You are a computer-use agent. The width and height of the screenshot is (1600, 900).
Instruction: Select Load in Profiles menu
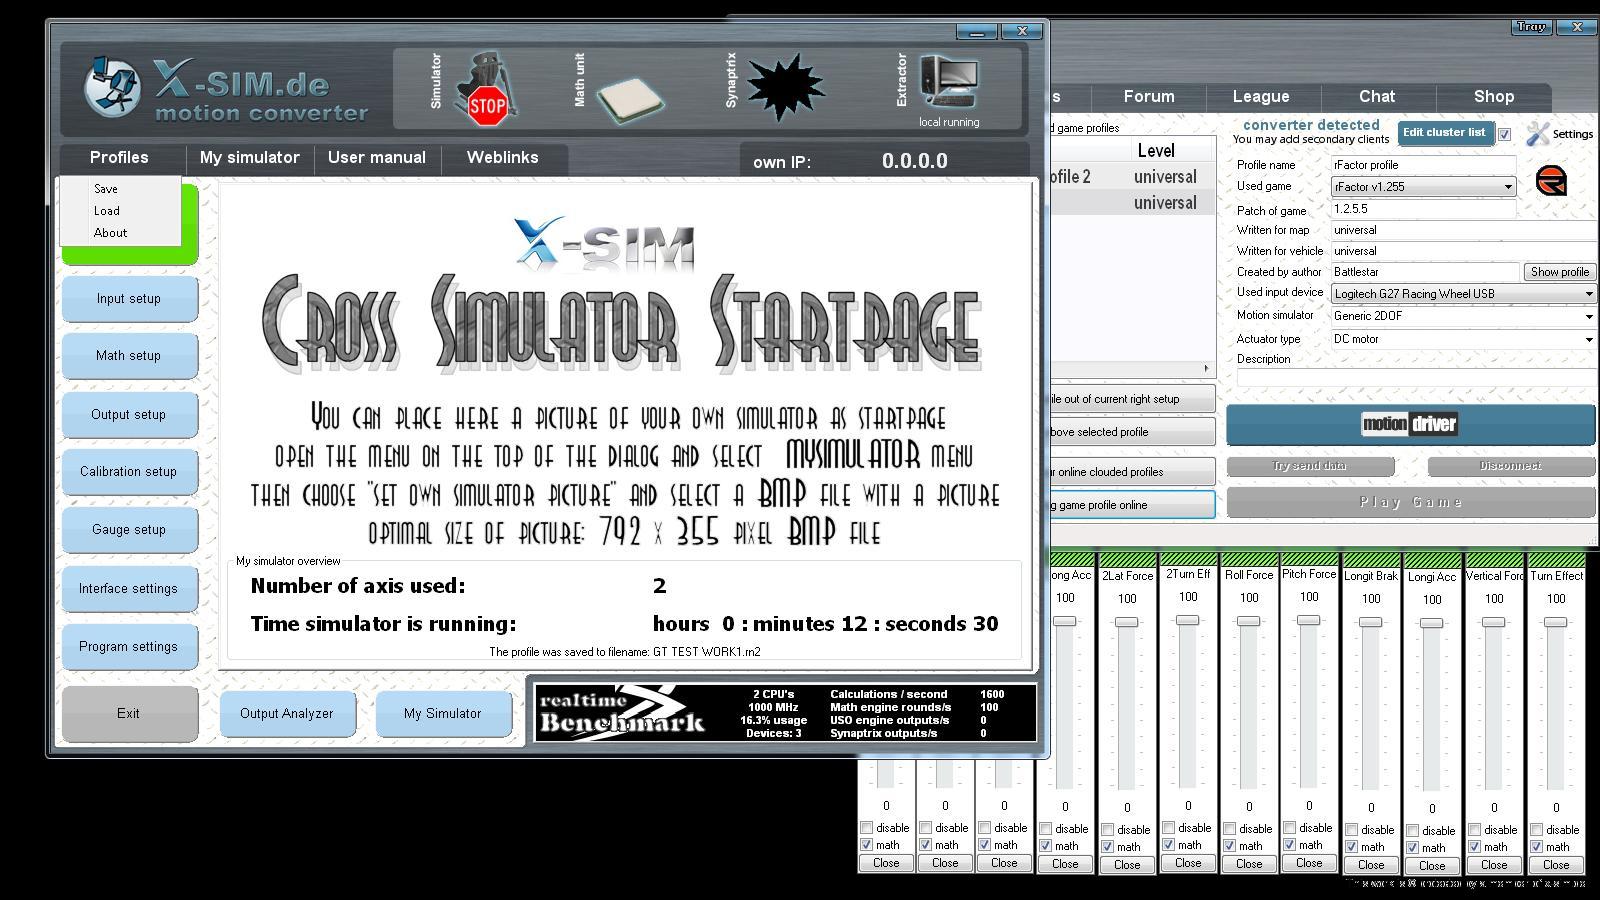click(x=107, y=211)
